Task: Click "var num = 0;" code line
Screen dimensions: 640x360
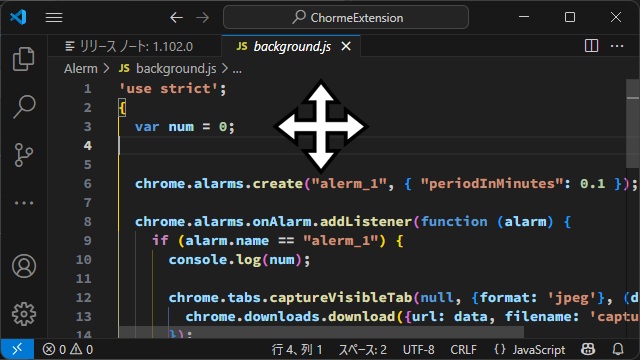Action: (185, 127)
